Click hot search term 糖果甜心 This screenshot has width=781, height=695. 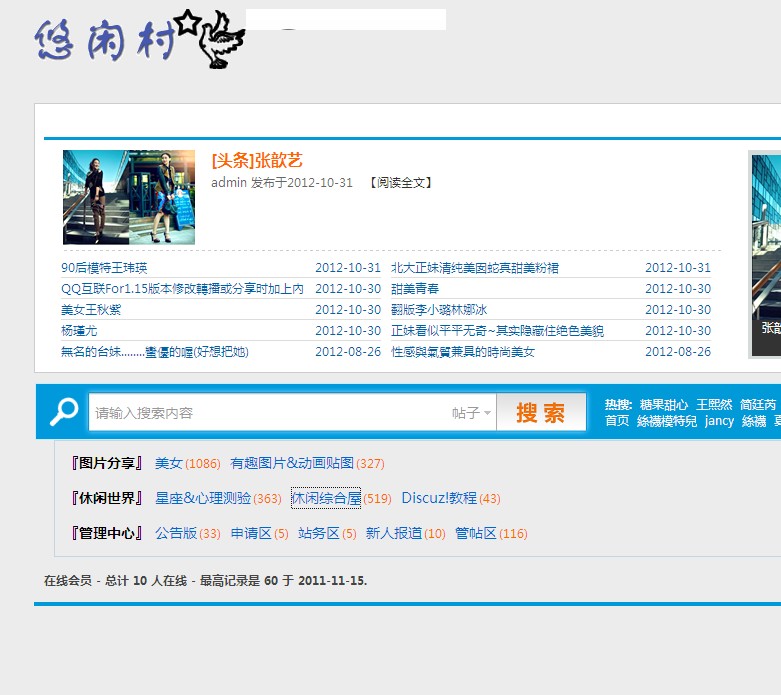coord(663,404)
